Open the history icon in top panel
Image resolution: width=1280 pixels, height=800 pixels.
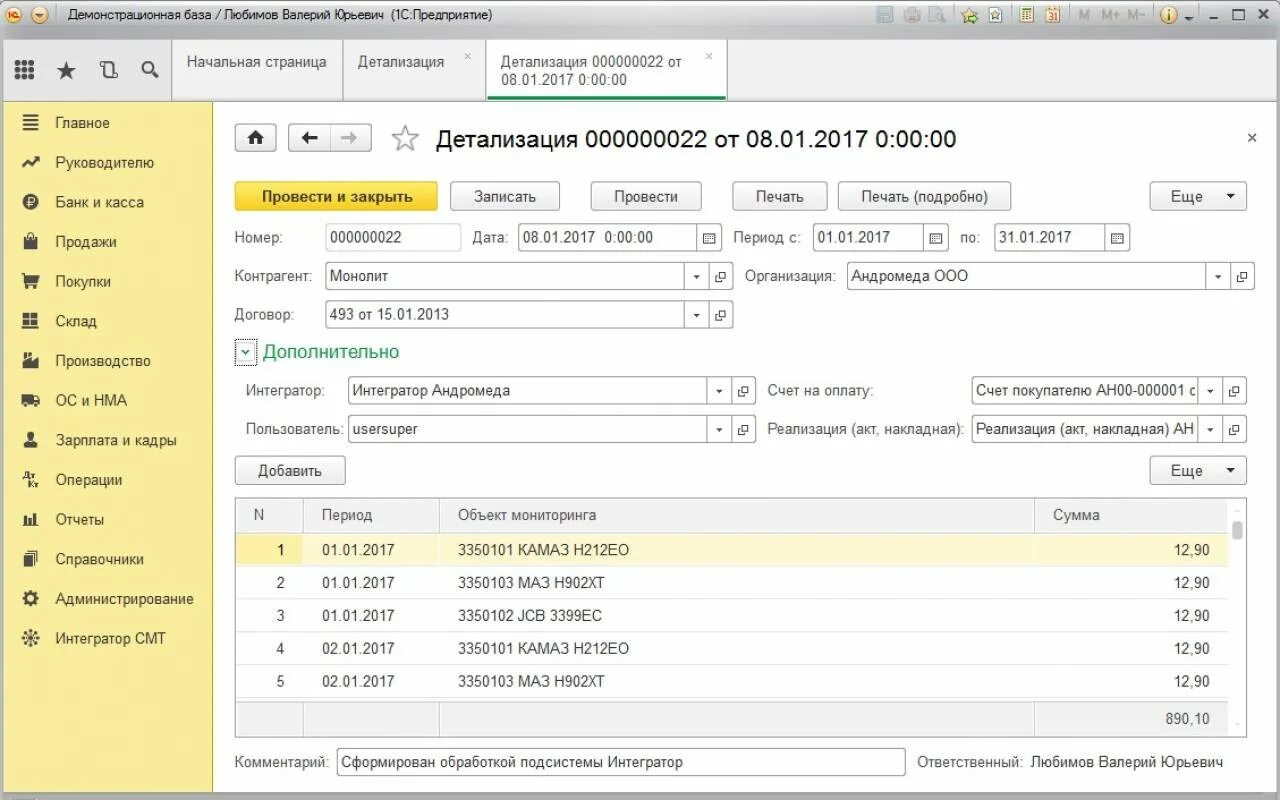108,70
